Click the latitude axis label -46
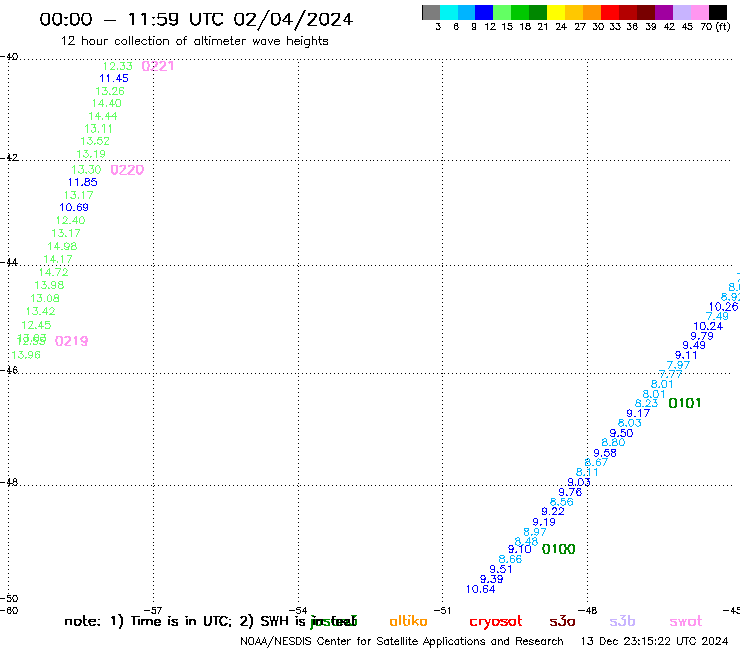Image resolution: width=740 pixels, height=650 pixels. coord(9,370)
